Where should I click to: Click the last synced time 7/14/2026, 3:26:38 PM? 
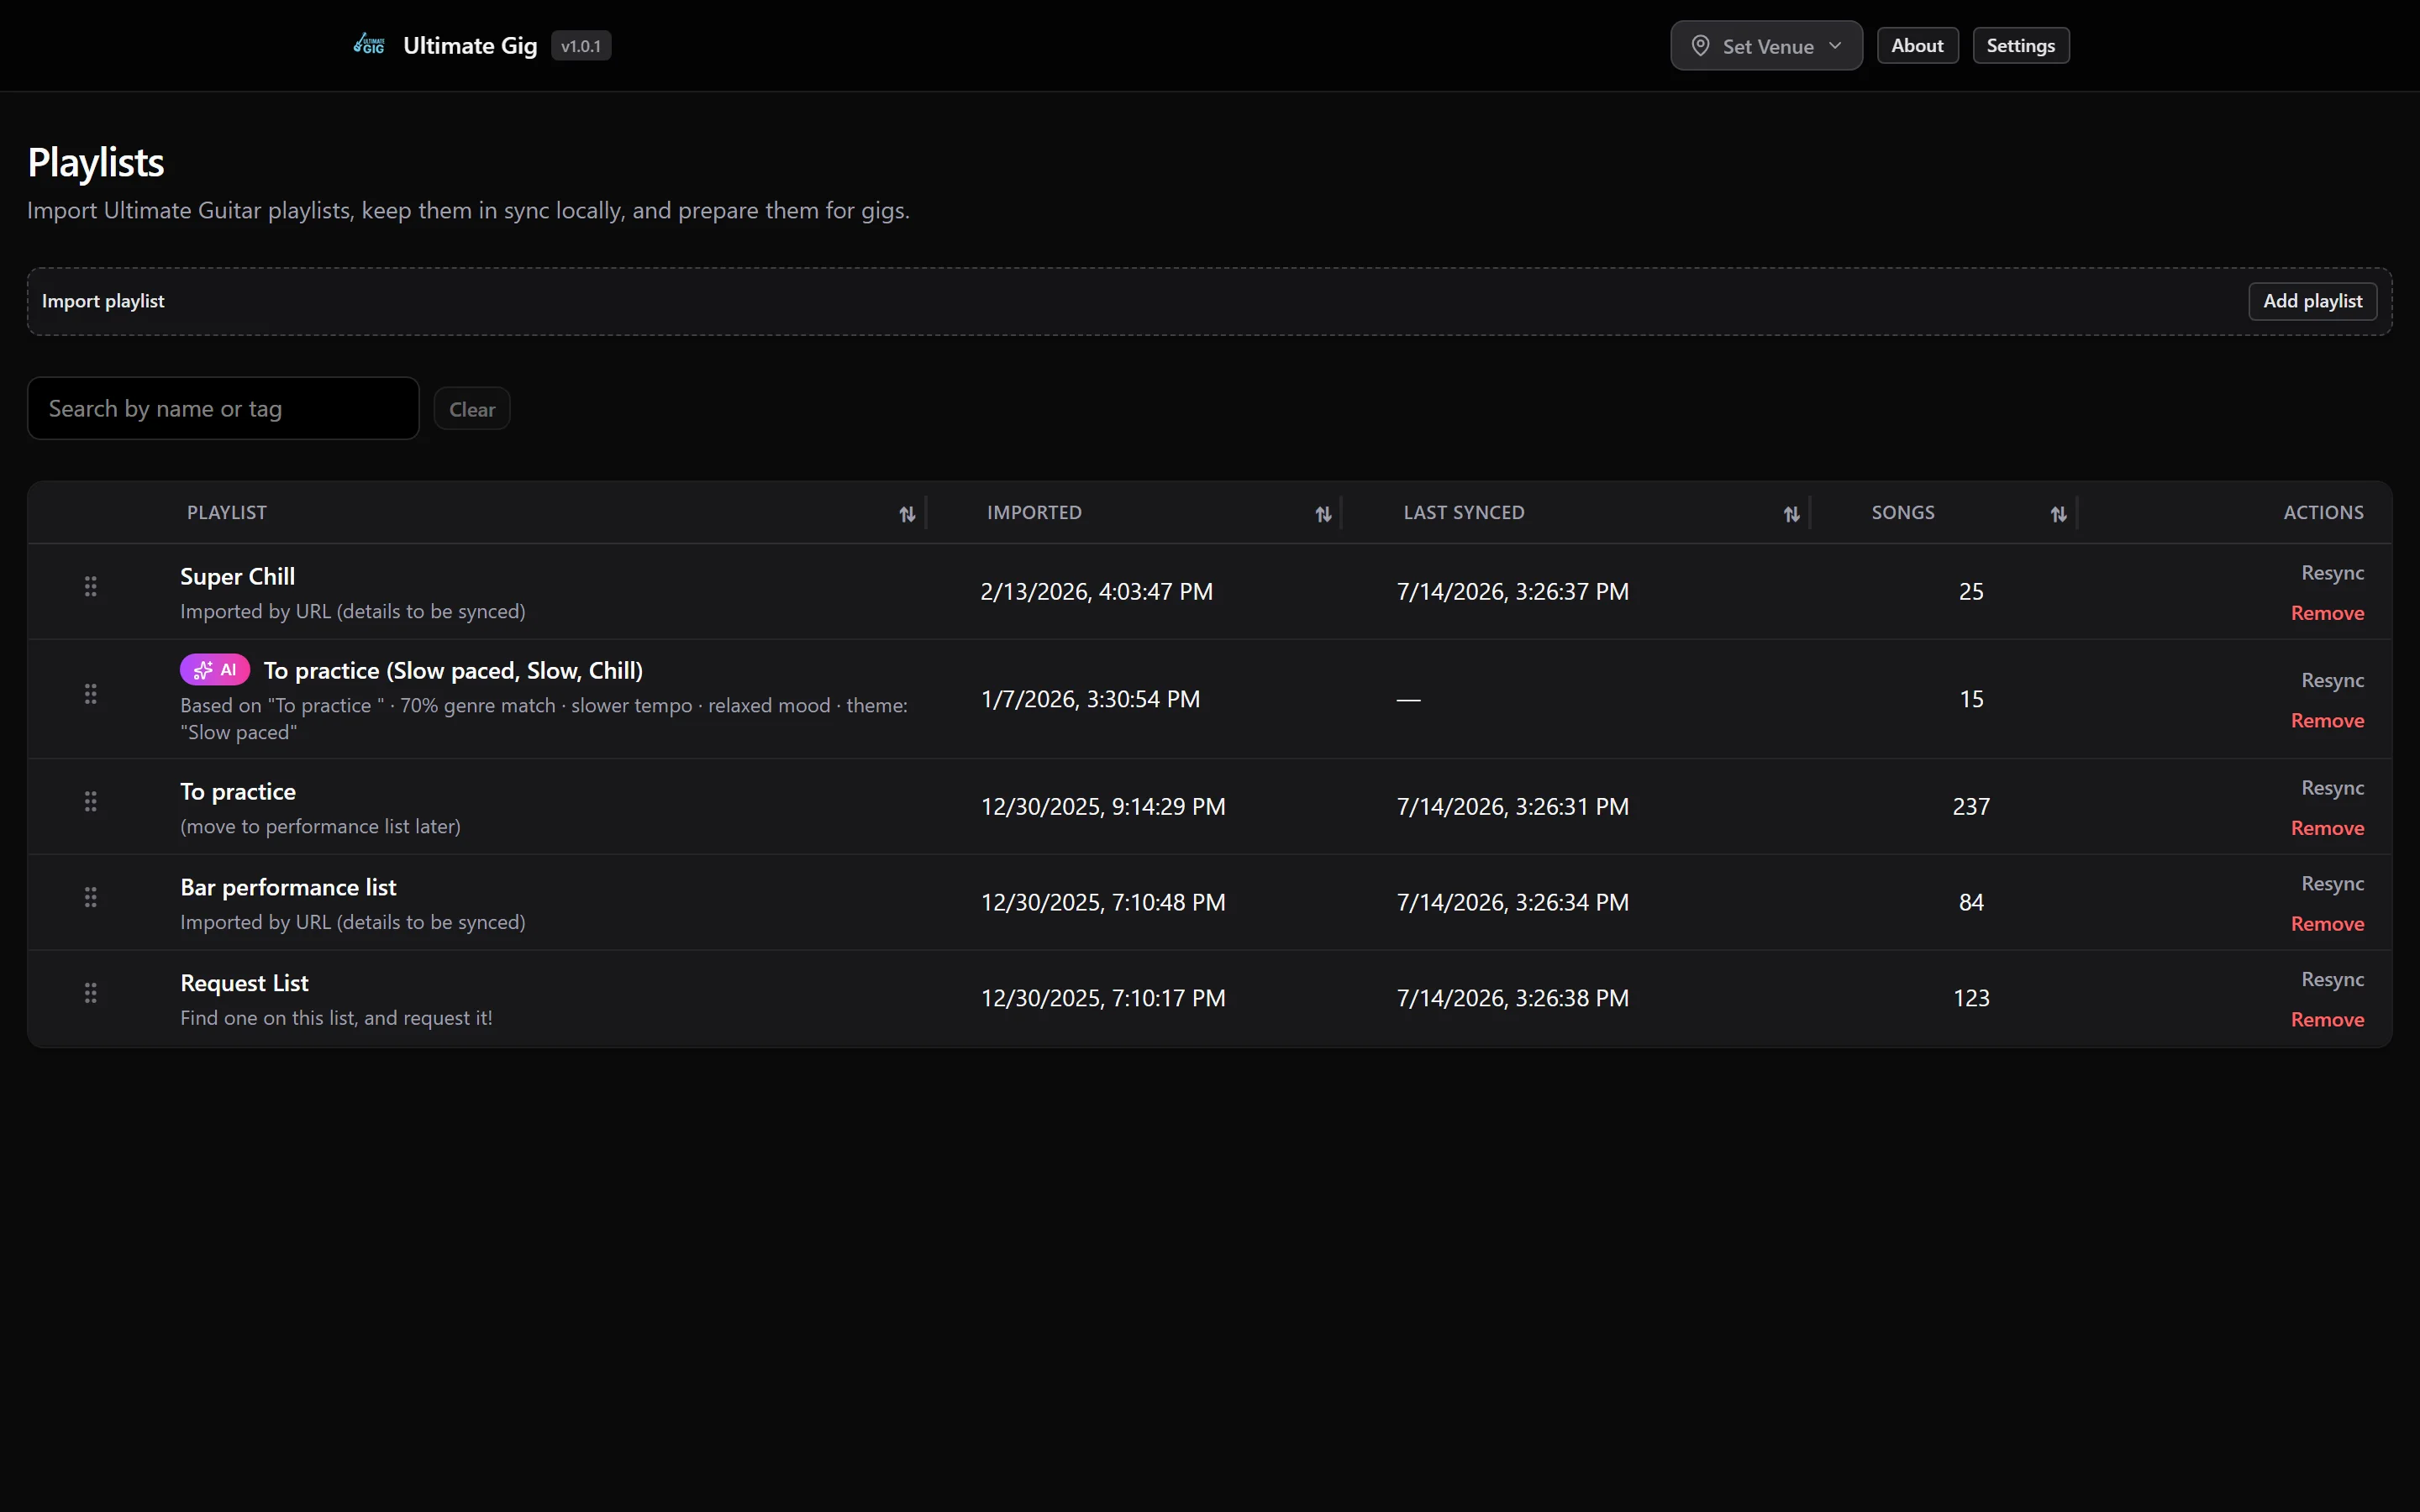pyautogui.click(x=1512, y=998)
